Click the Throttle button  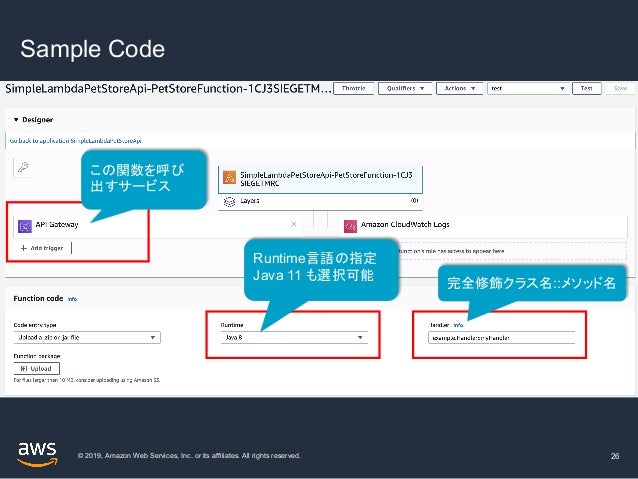coord(354,88)
